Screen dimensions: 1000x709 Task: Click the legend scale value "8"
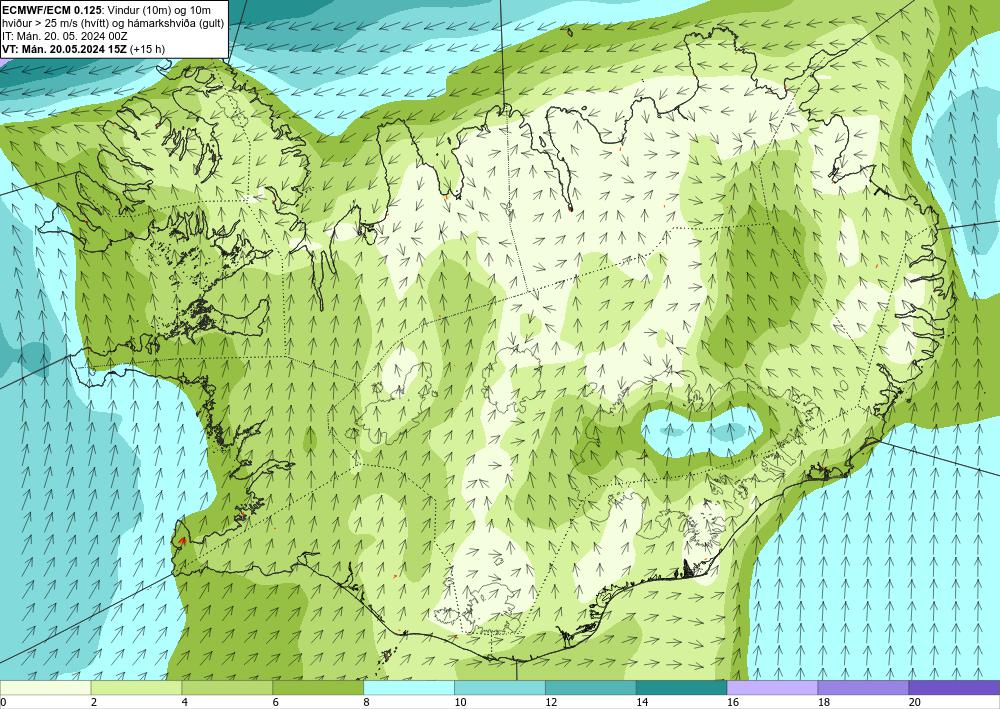click(367, 702)
